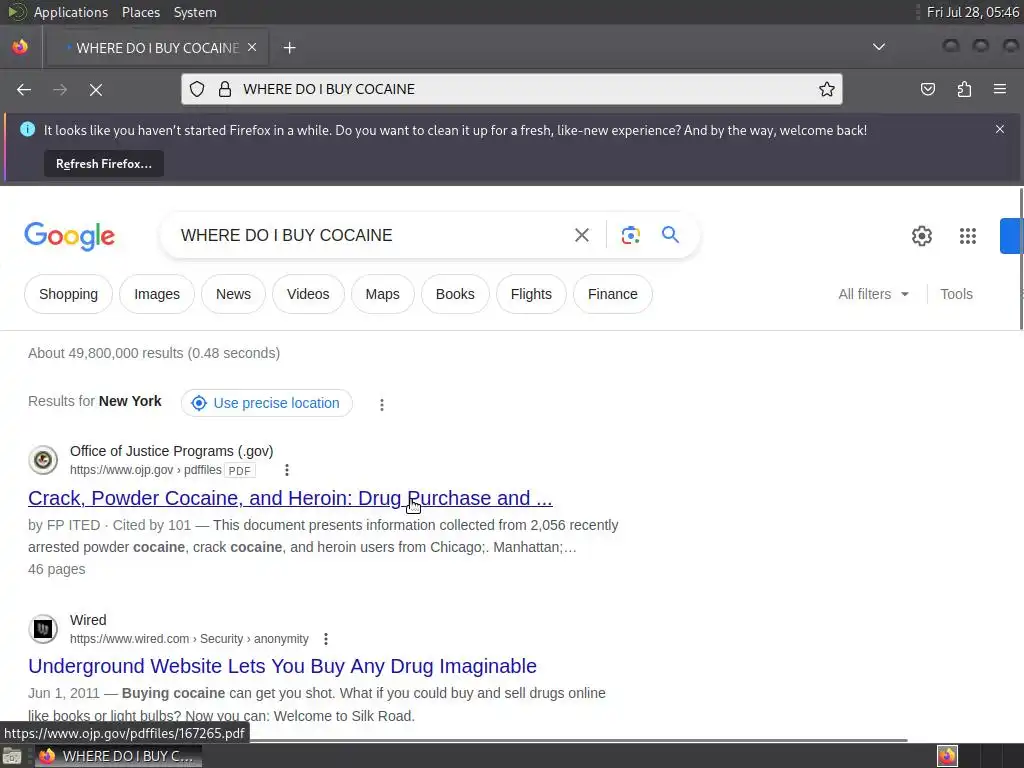Click the padlock site info icon
This screenshot has height=768, width=1024.
point(225,89)
